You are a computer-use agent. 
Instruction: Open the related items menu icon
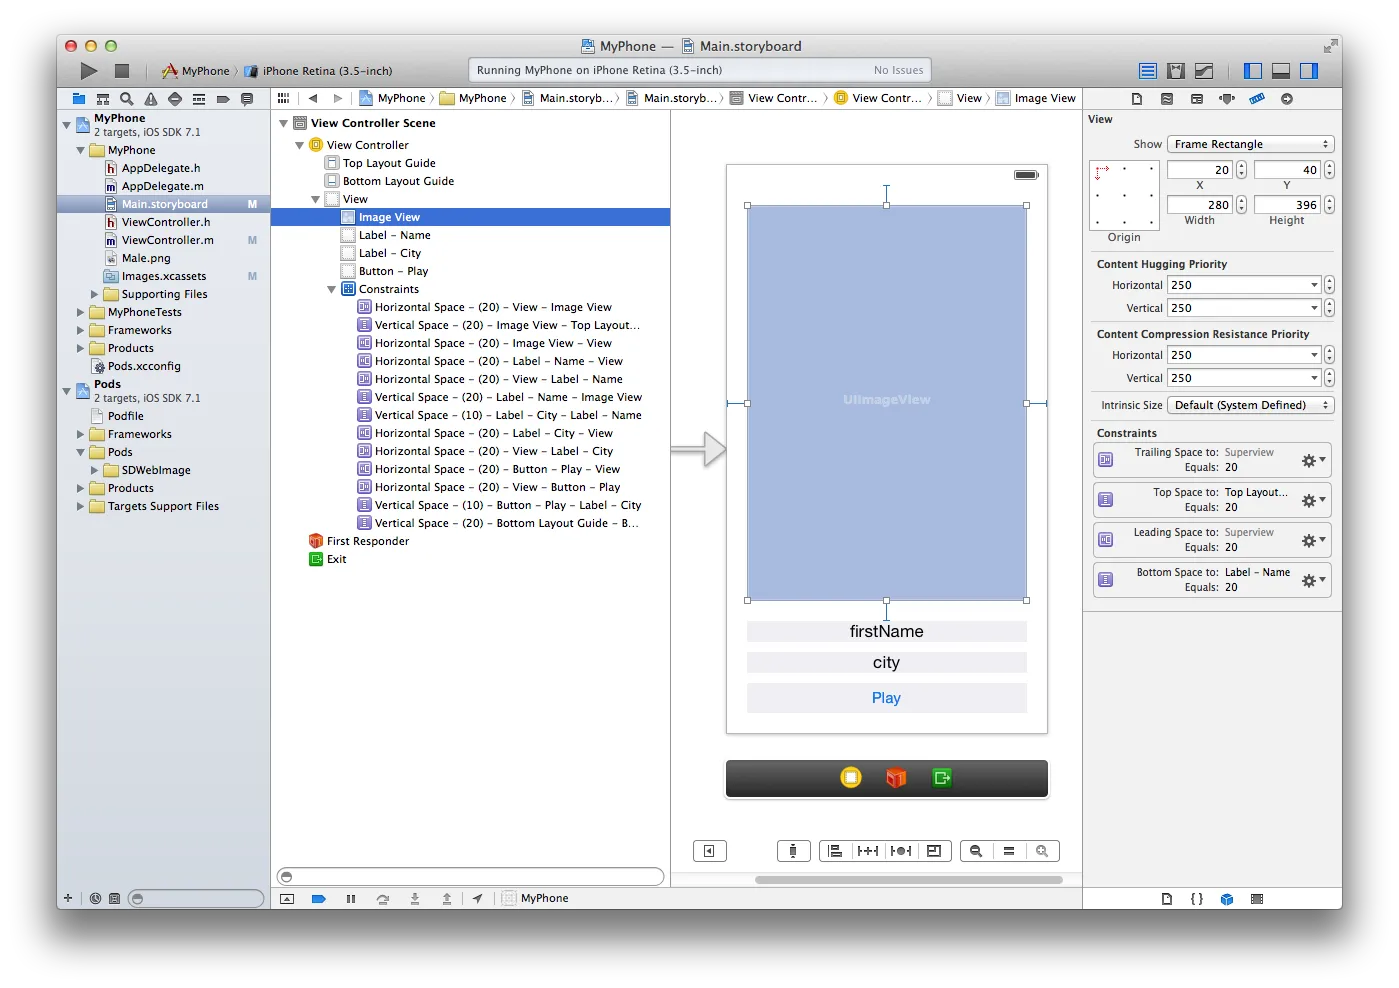click(284, 98)
